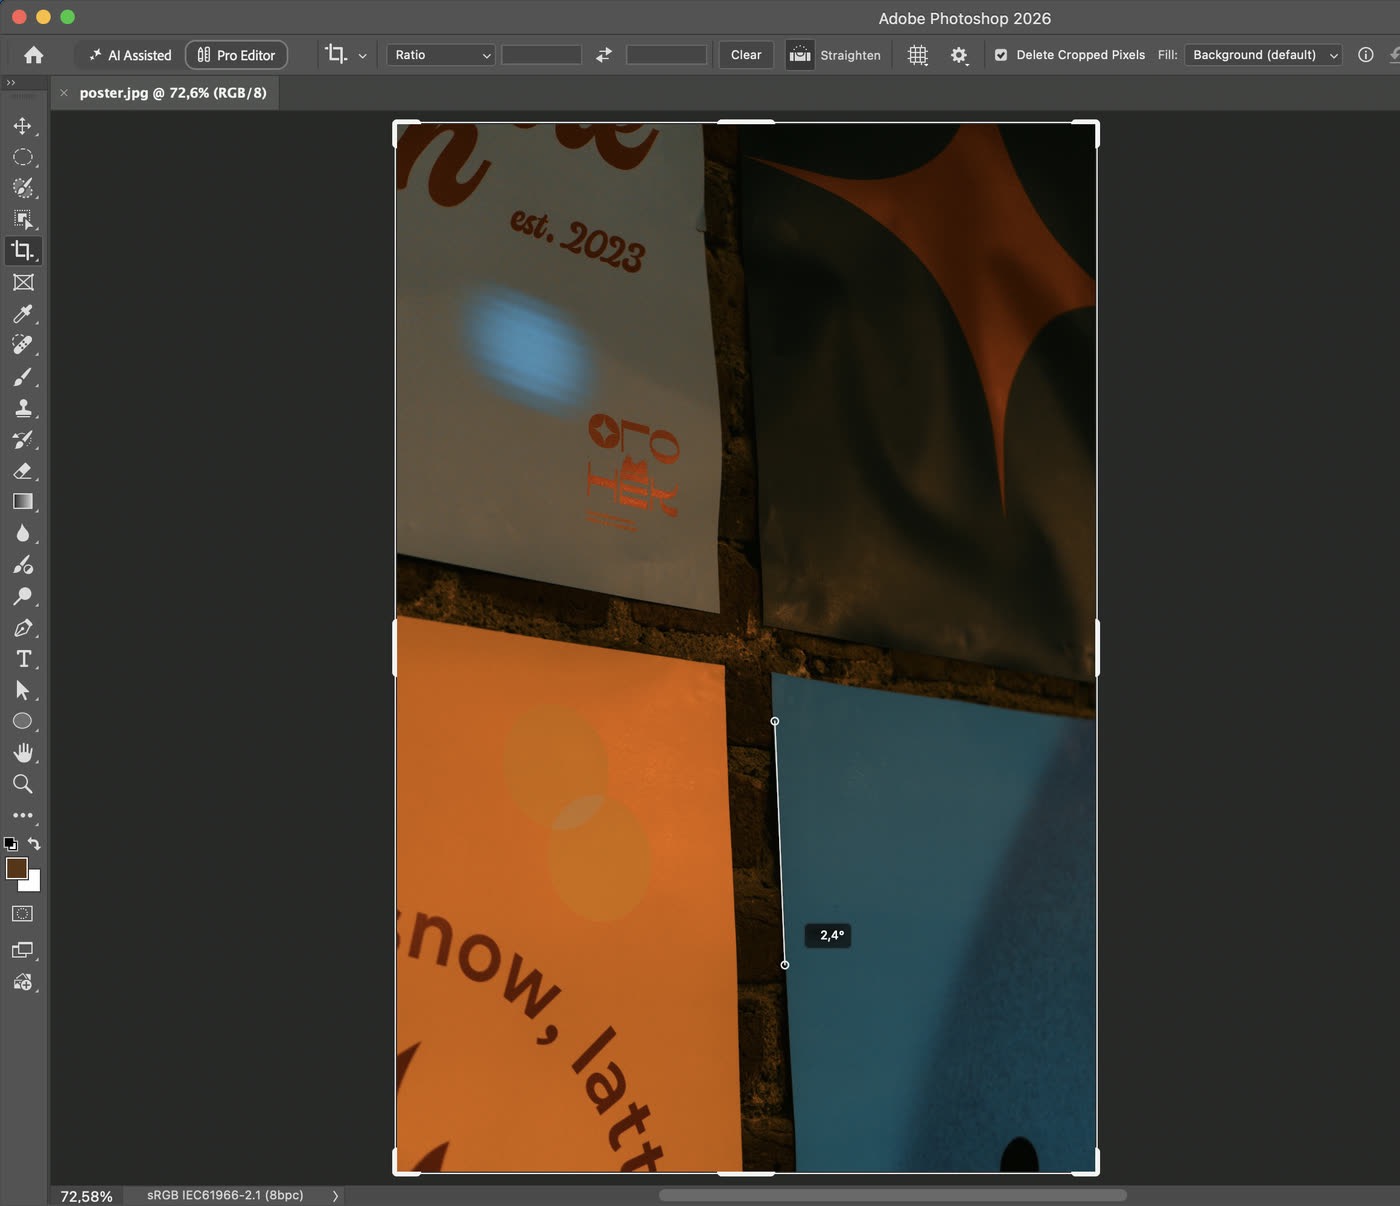Open the Edit Toolbar three dots
Viewport: 1400px width, 1206px height.
pos(22,815)
